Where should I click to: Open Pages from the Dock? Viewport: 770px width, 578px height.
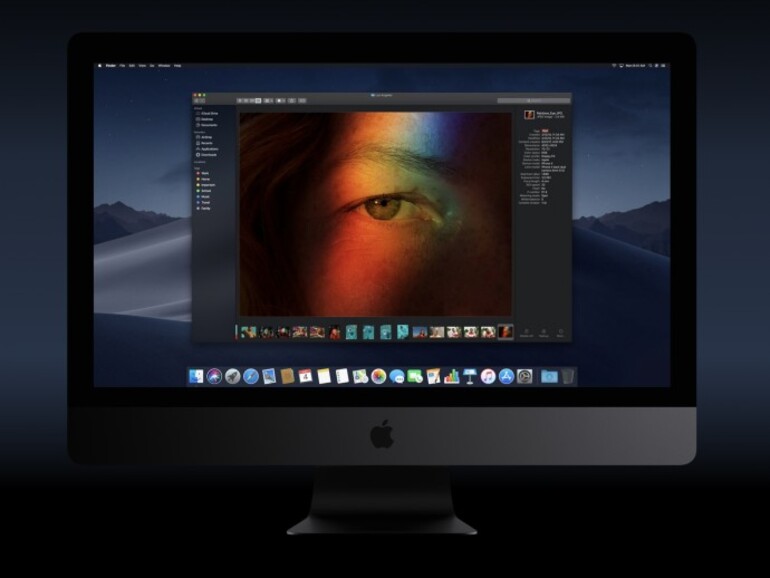tap(433, 377)
